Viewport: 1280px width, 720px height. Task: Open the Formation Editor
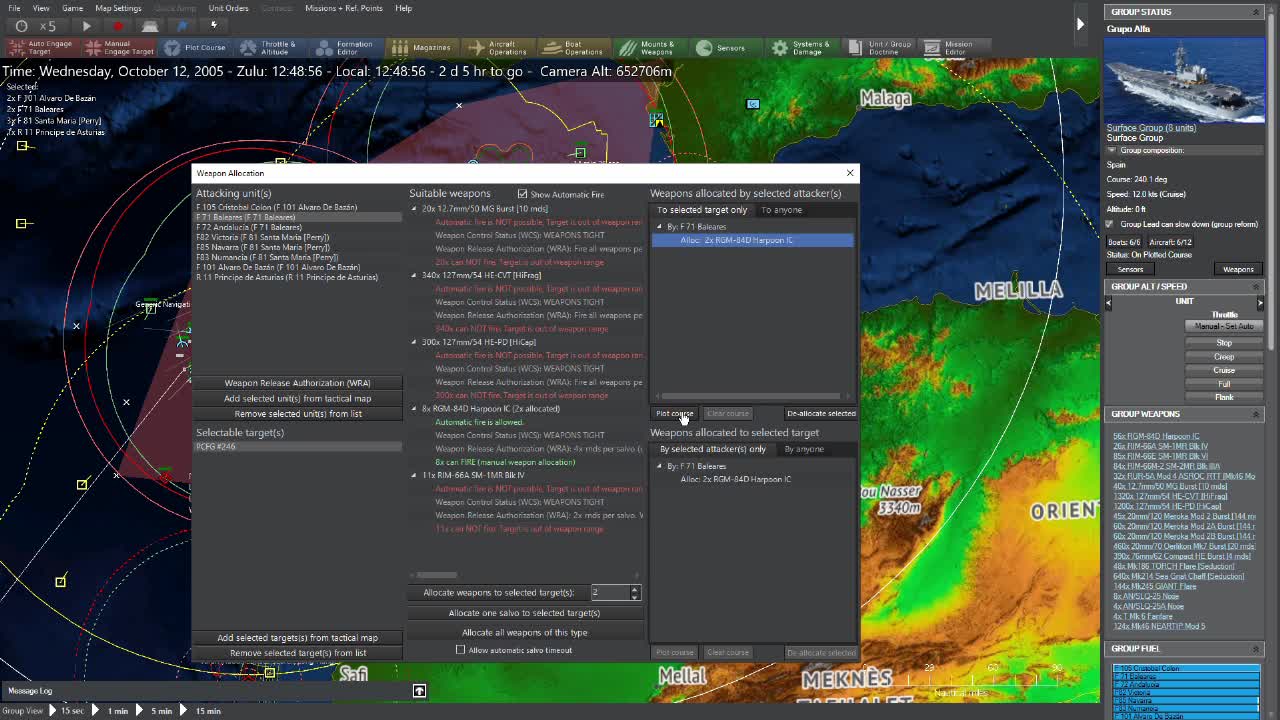click(x=344, y=47)
